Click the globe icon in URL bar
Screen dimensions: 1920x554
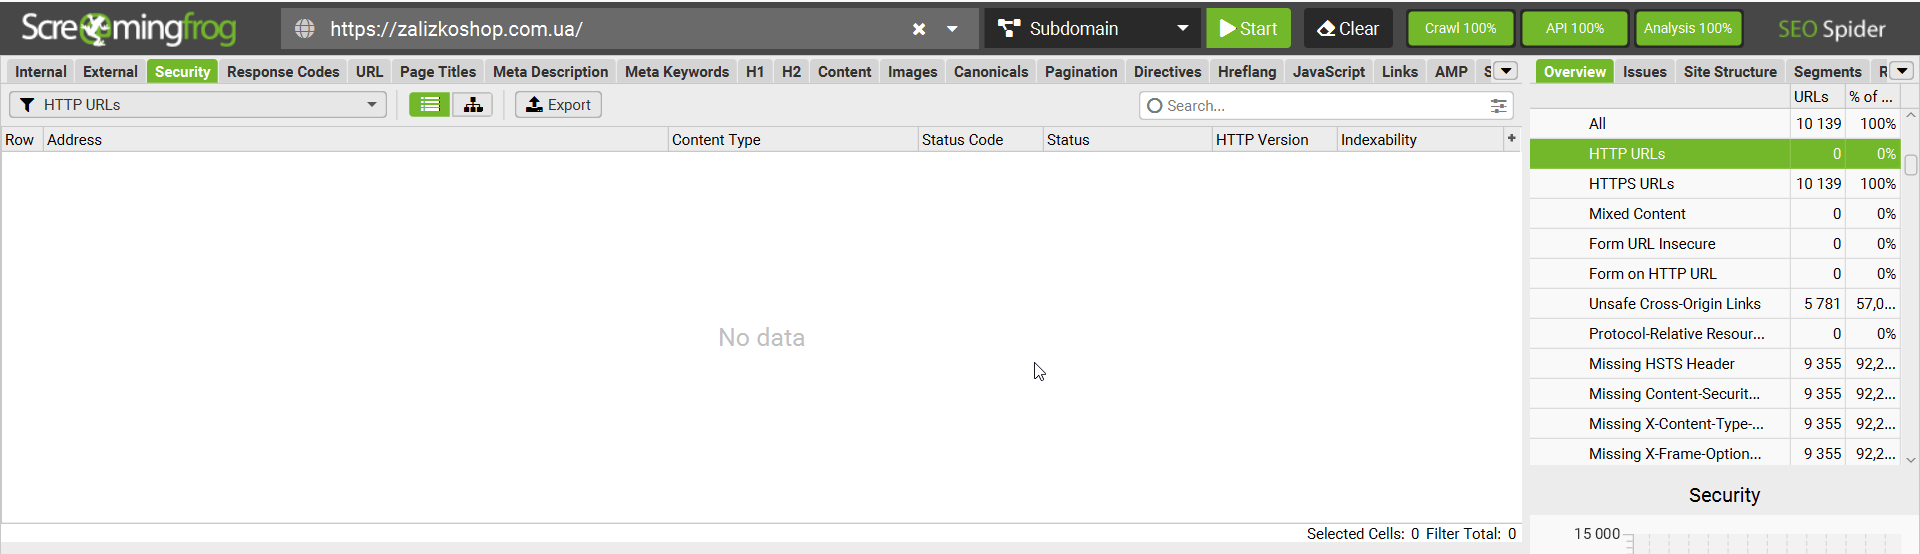(305, 29)
